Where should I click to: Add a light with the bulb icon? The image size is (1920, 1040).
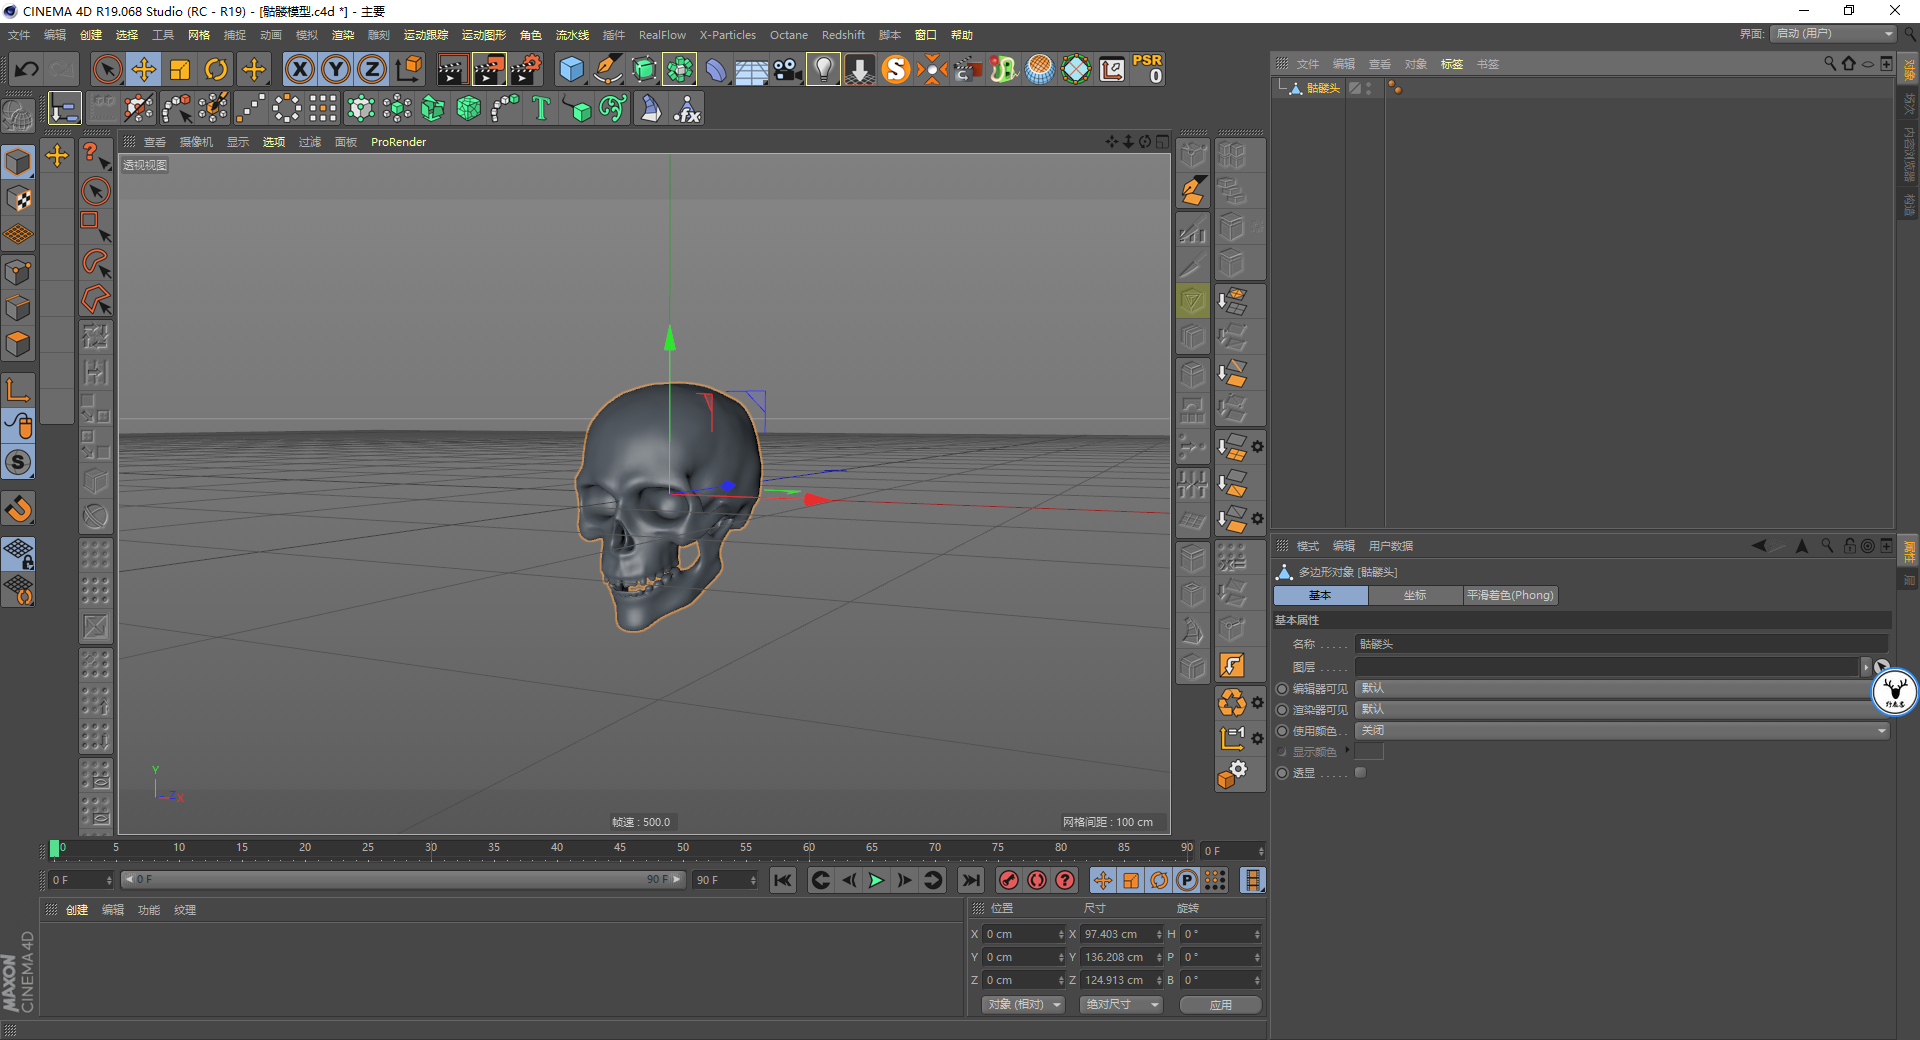(823, 69)
